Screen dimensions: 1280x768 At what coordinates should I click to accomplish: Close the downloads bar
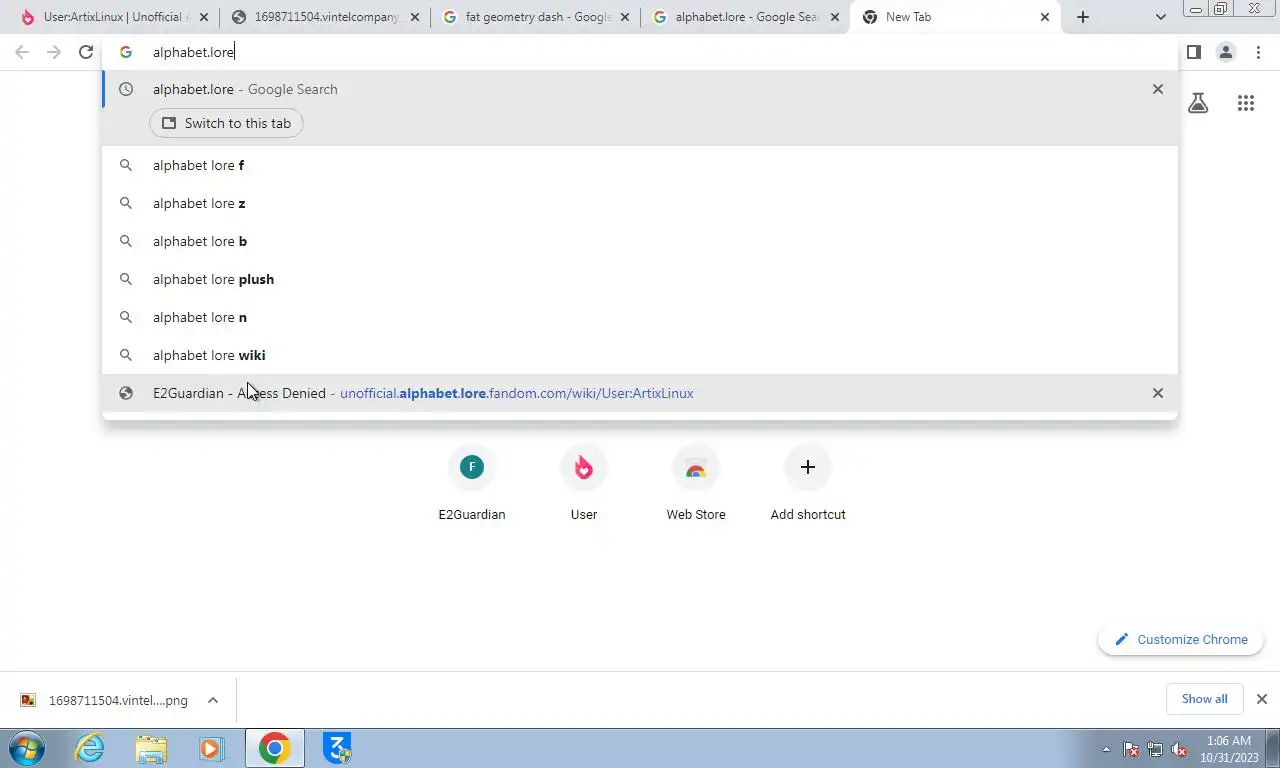[x=1262, y=699]
